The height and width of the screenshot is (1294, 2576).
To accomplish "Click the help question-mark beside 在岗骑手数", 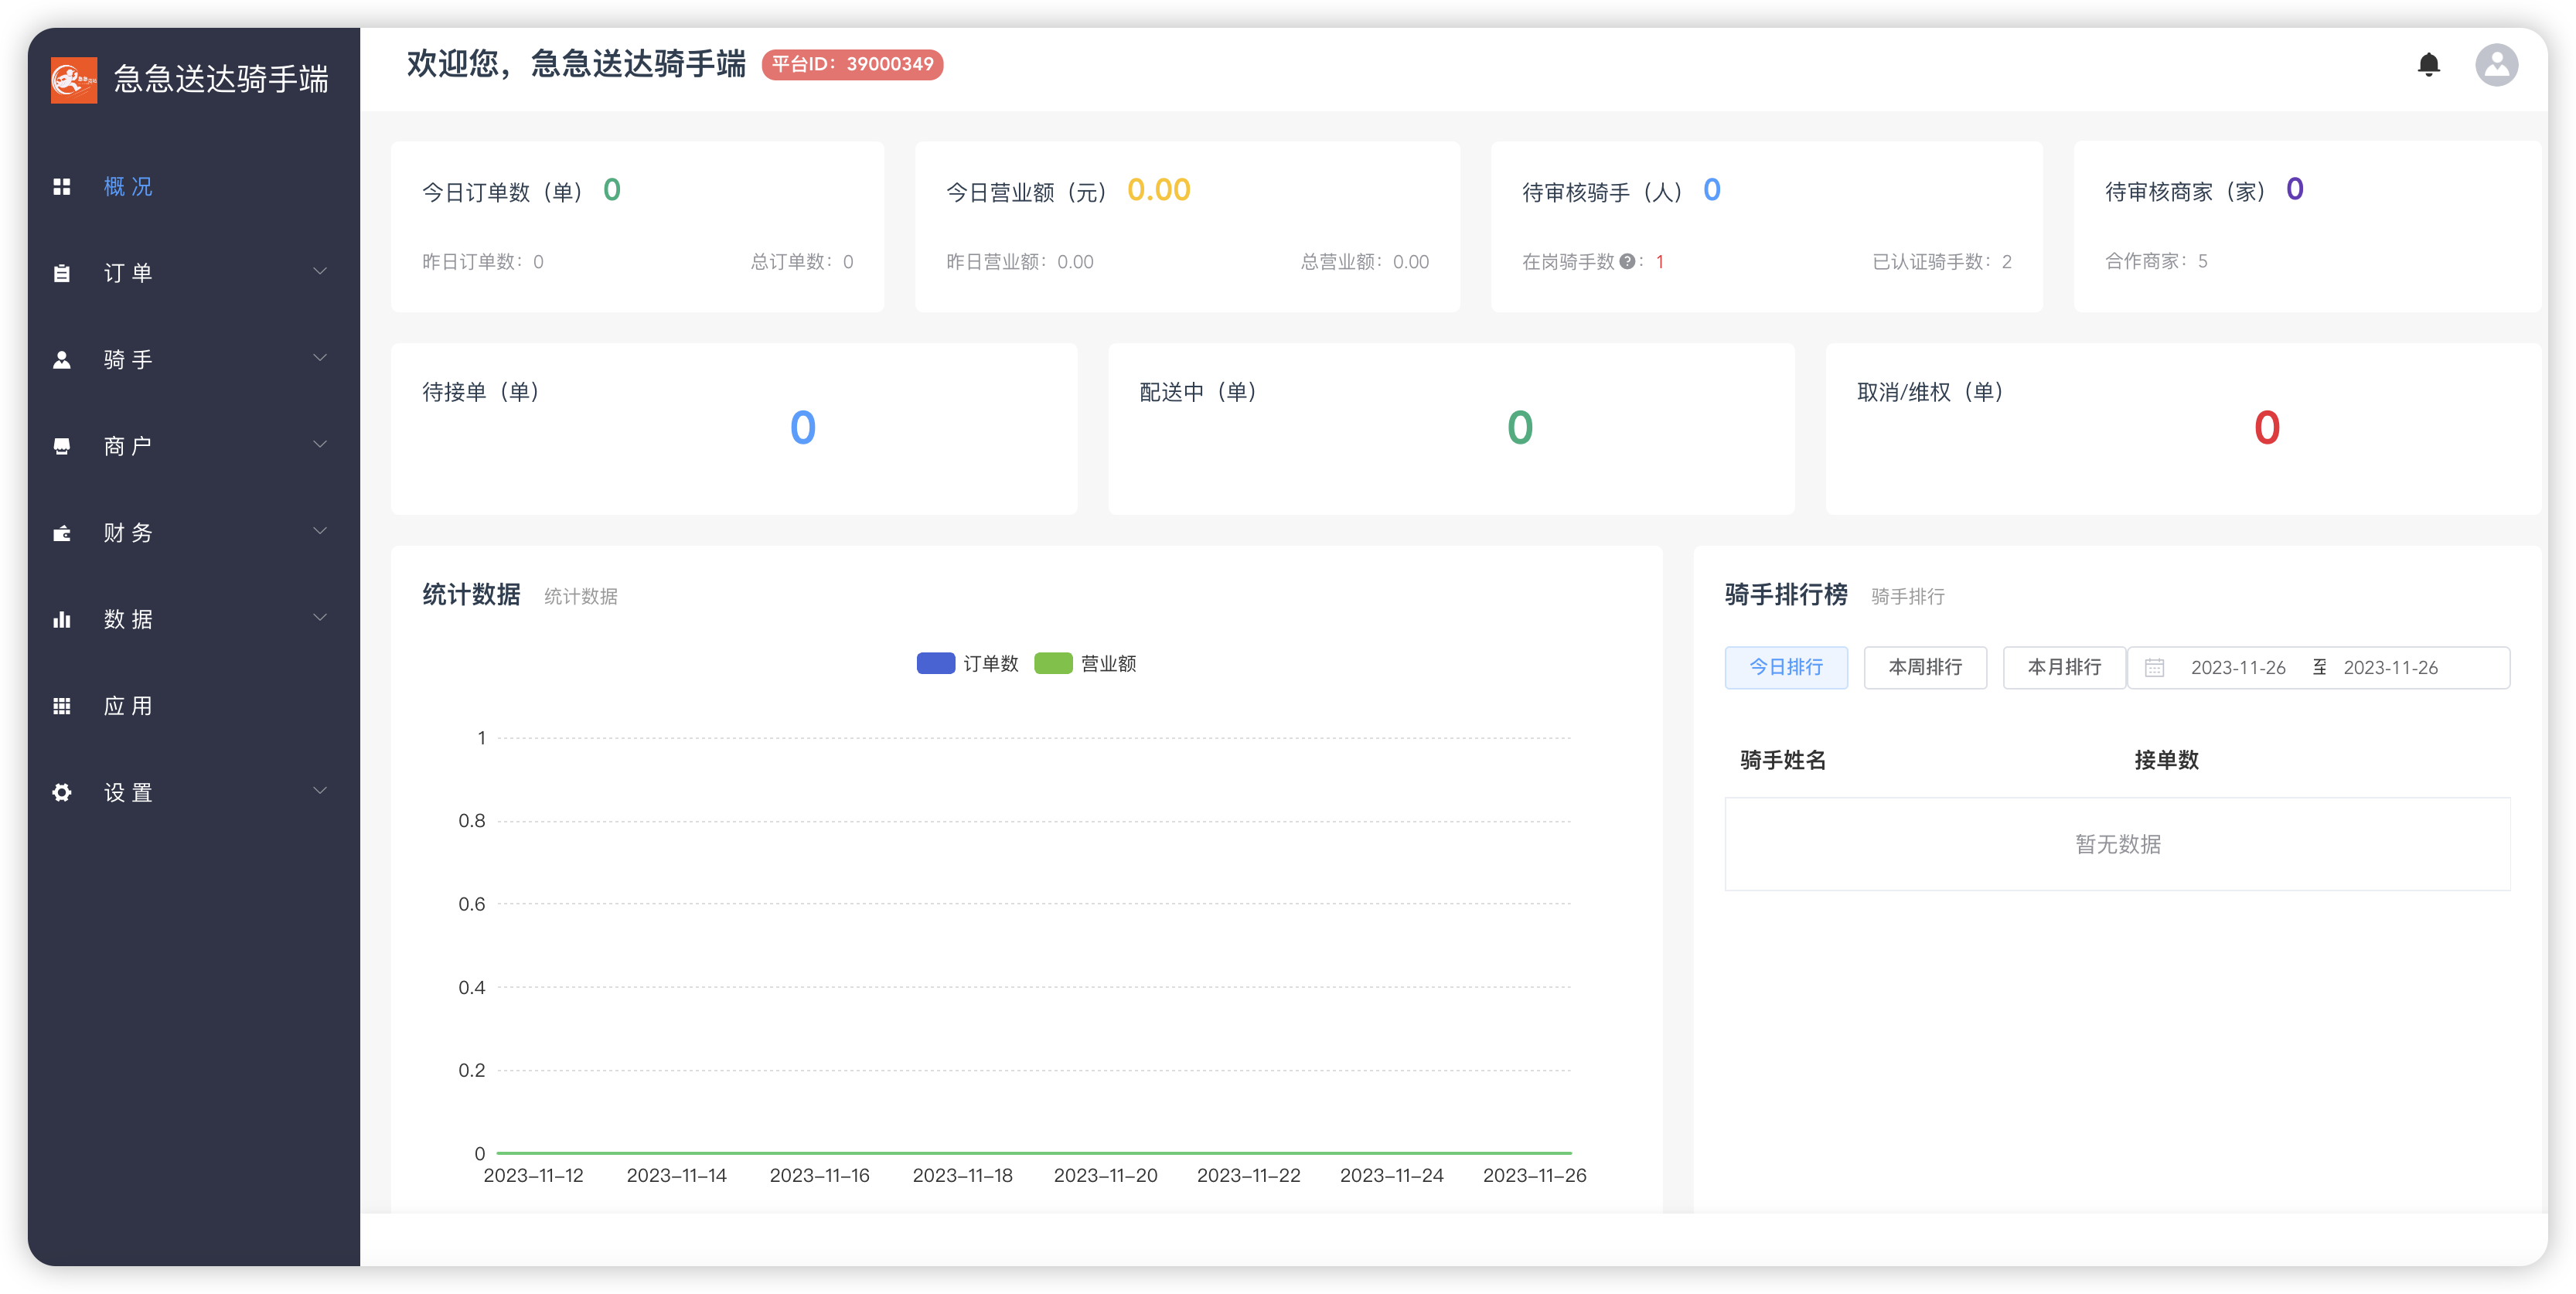I will point(1627,262).
